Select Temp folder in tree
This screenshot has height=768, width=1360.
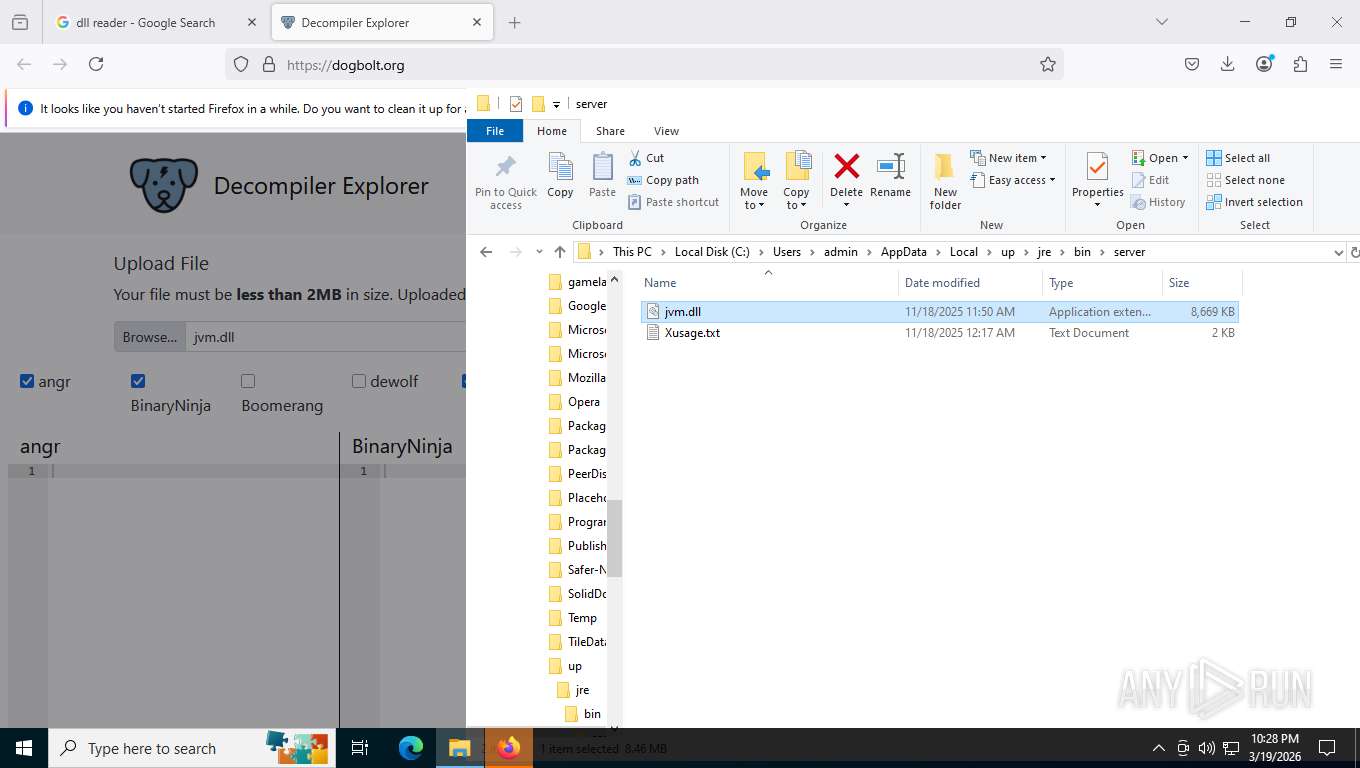click(582, 618)
